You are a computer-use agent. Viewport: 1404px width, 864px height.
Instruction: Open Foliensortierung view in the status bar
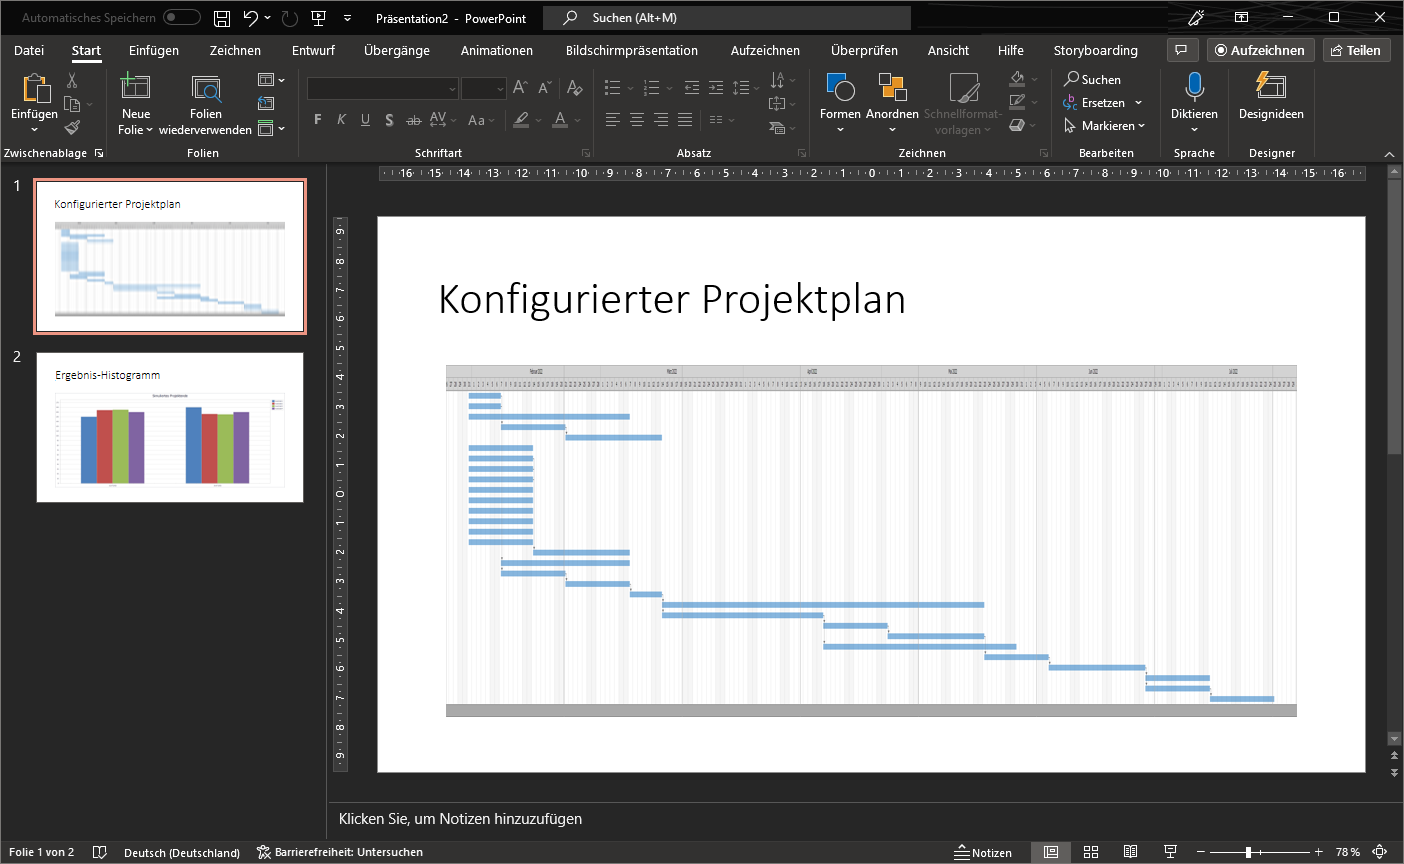click(1091, 852)
